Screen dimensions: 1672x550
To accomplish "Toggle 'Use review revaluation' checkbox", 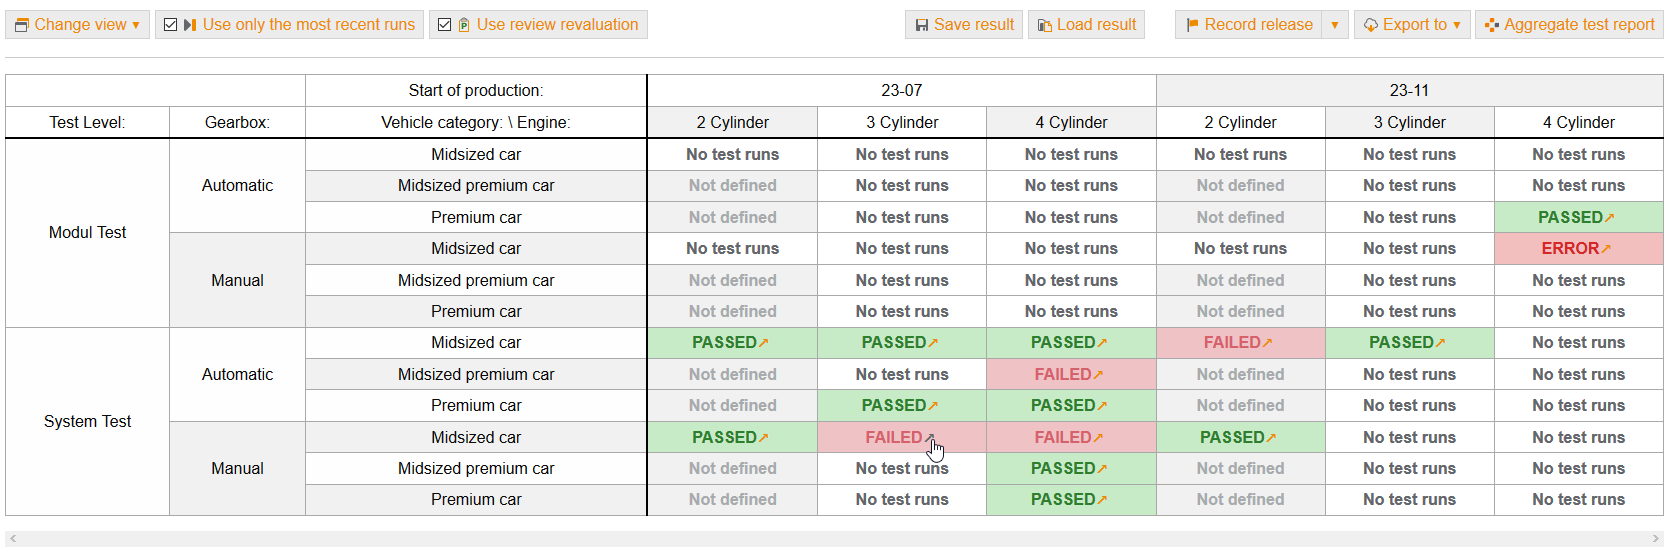I will (x=445, y=25).
